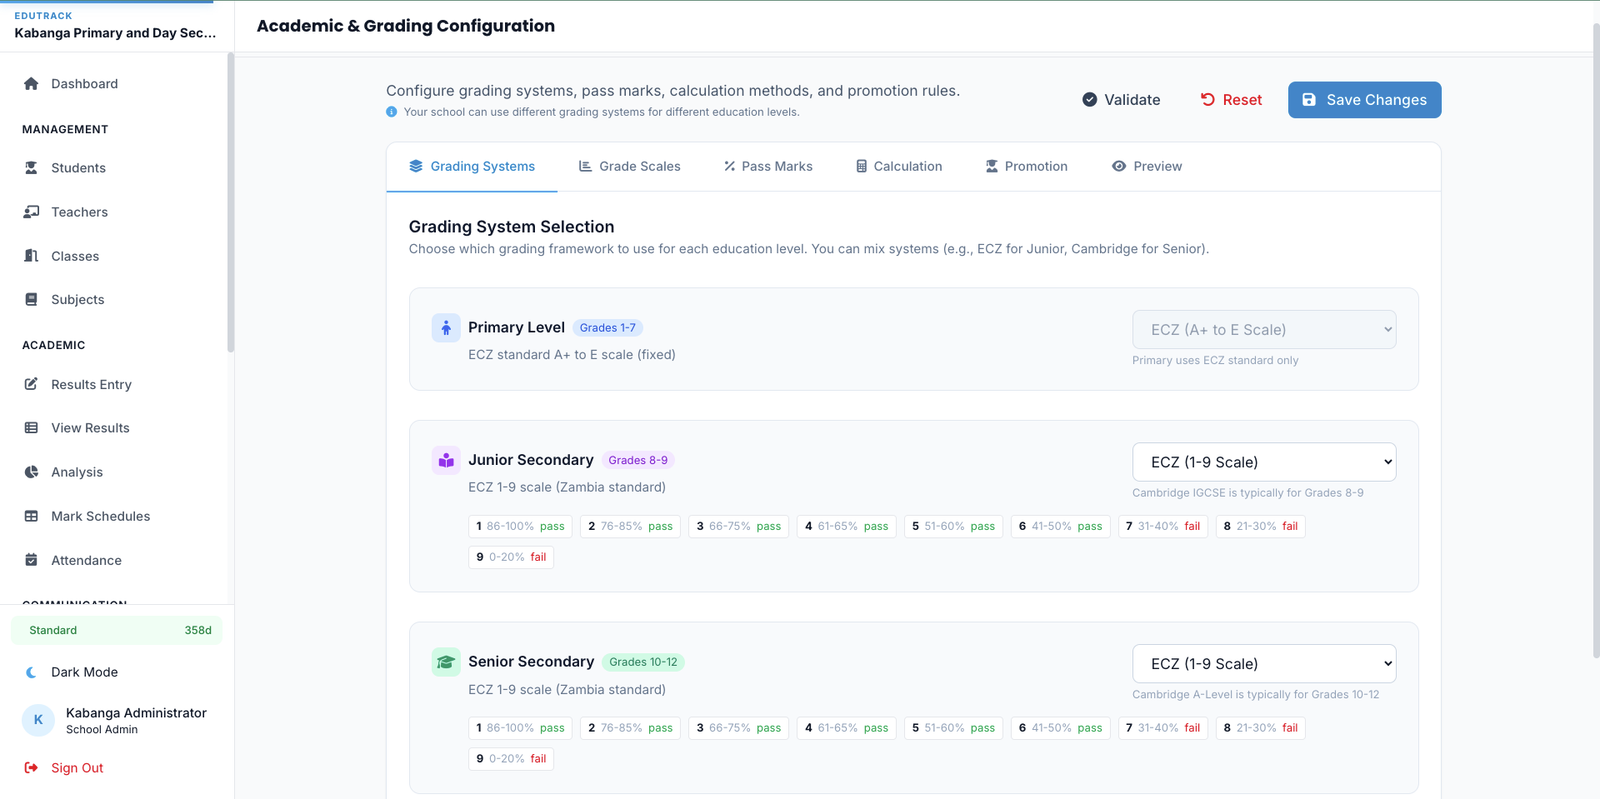
Task: Click the Results Entry pencil icon
Action: pos(31,384)
